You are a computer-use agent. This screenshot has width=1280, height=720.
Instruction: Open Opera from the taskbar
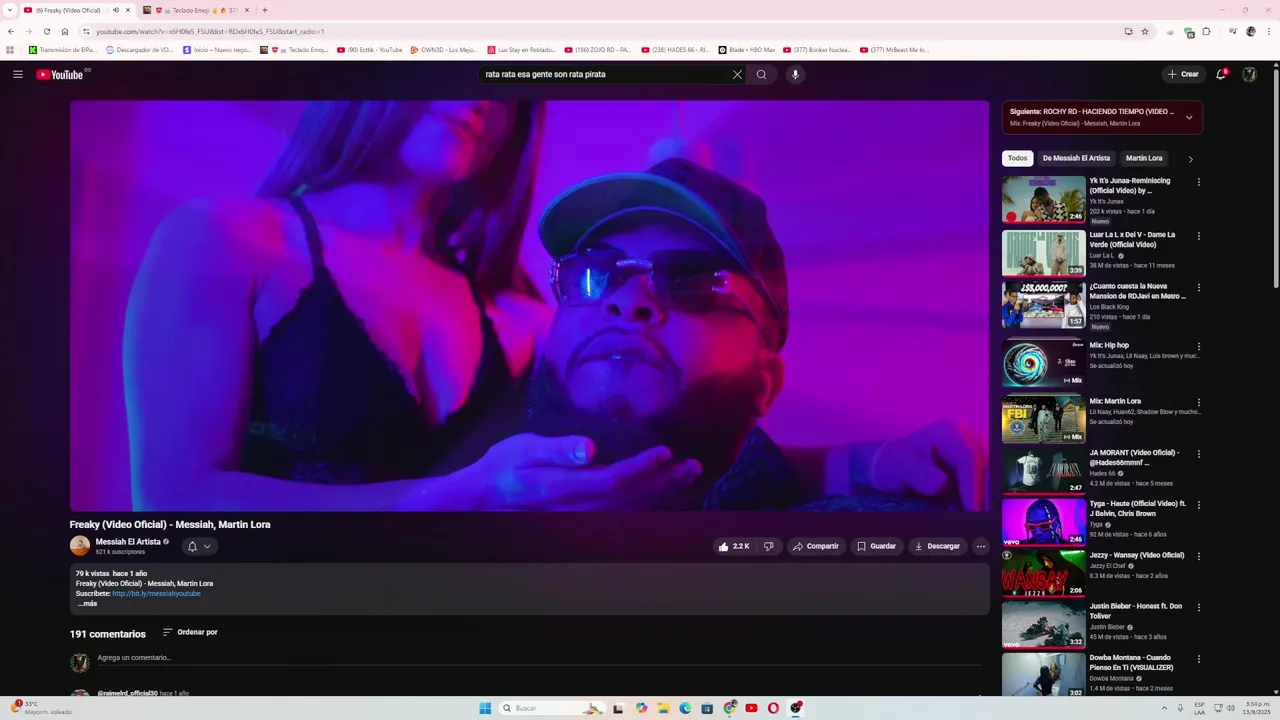point(773,708)
